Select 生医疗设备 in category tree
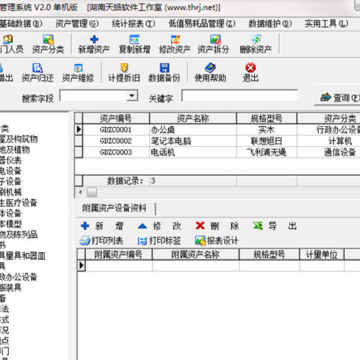Screen dimensions: 360x360 pos(19,203)
